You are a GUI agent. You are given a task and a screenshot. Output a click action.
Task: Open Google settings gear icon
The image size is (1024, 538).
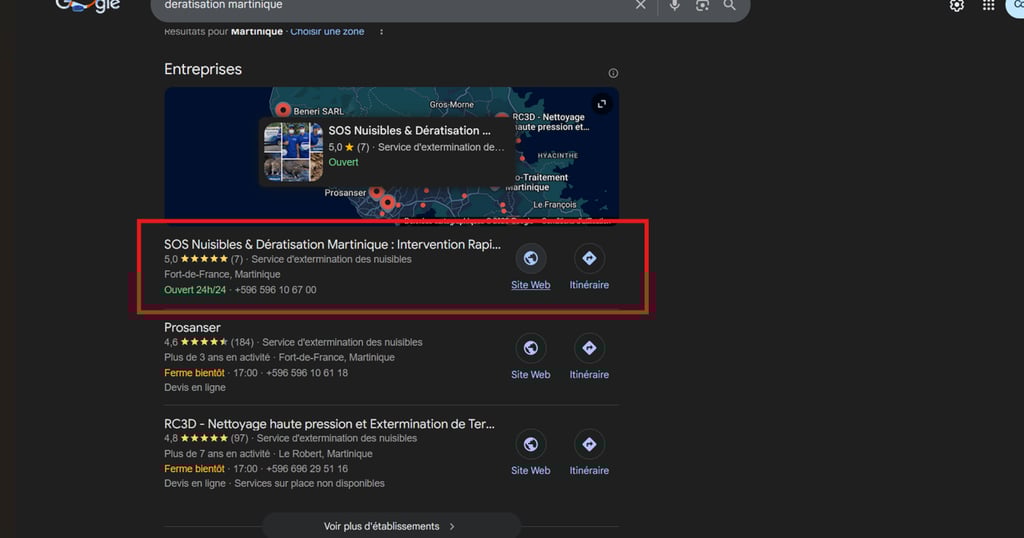click(x=957, y=6)
